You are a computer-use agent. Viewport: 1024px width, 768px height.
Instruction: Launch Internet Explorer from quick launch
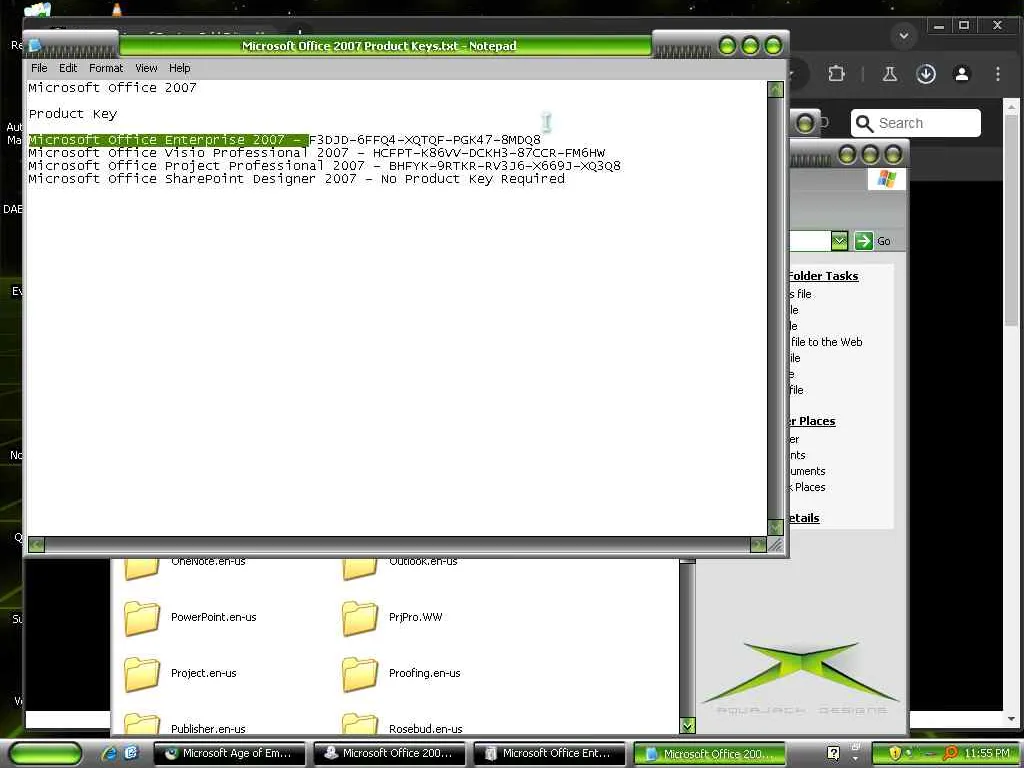point(110,753)
